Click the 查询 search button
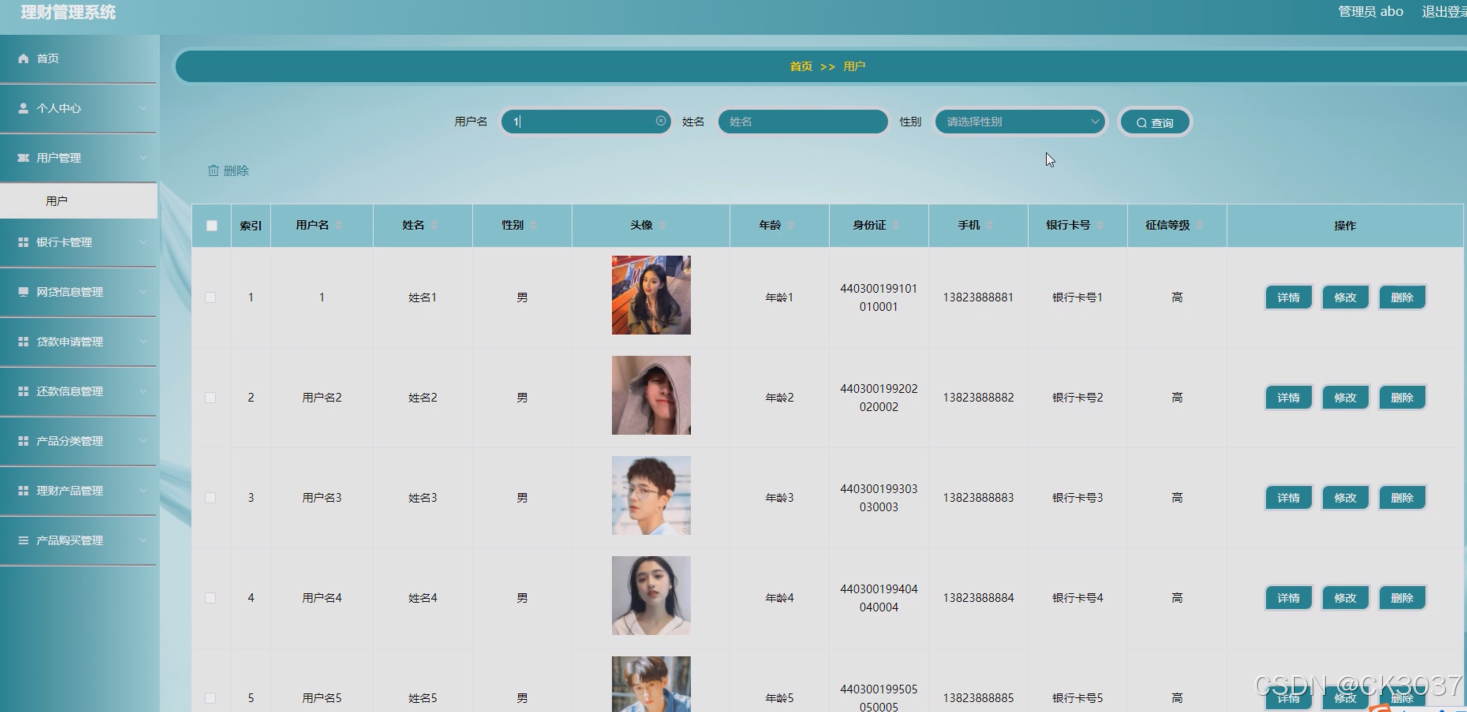This screenshot has width=1467, height=712. click(1155, 122)
